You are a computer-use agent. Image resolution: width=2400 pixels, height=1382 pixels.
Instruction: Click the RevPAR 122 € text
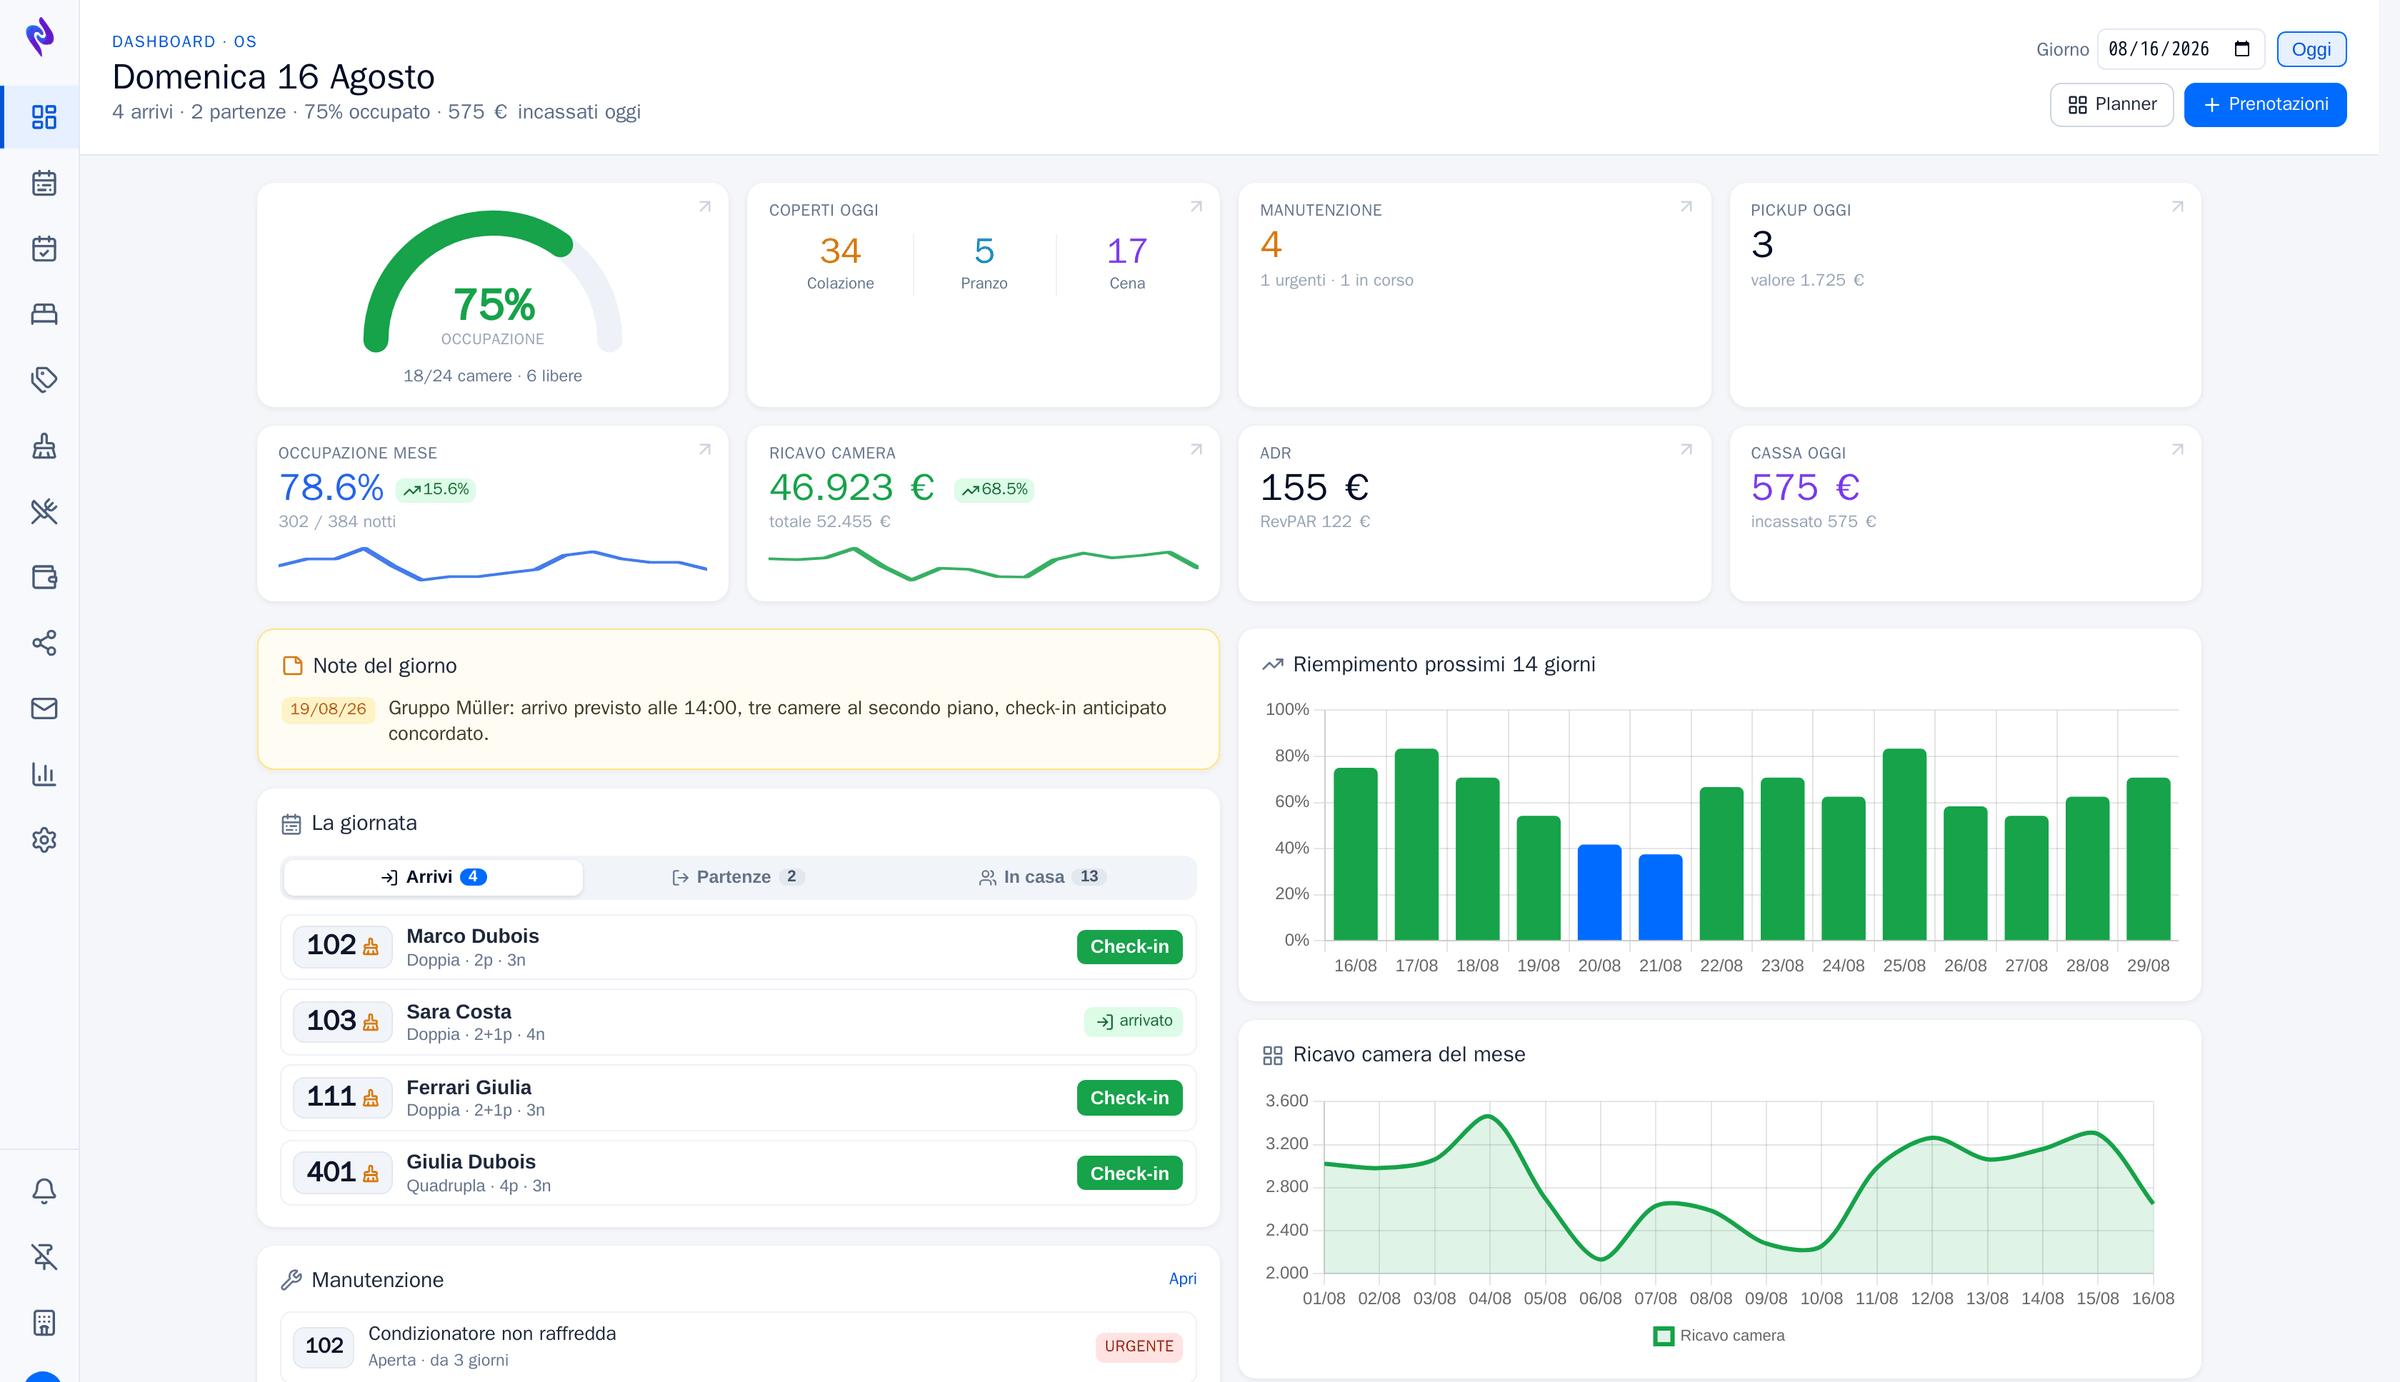click(x=1314, y=521)
